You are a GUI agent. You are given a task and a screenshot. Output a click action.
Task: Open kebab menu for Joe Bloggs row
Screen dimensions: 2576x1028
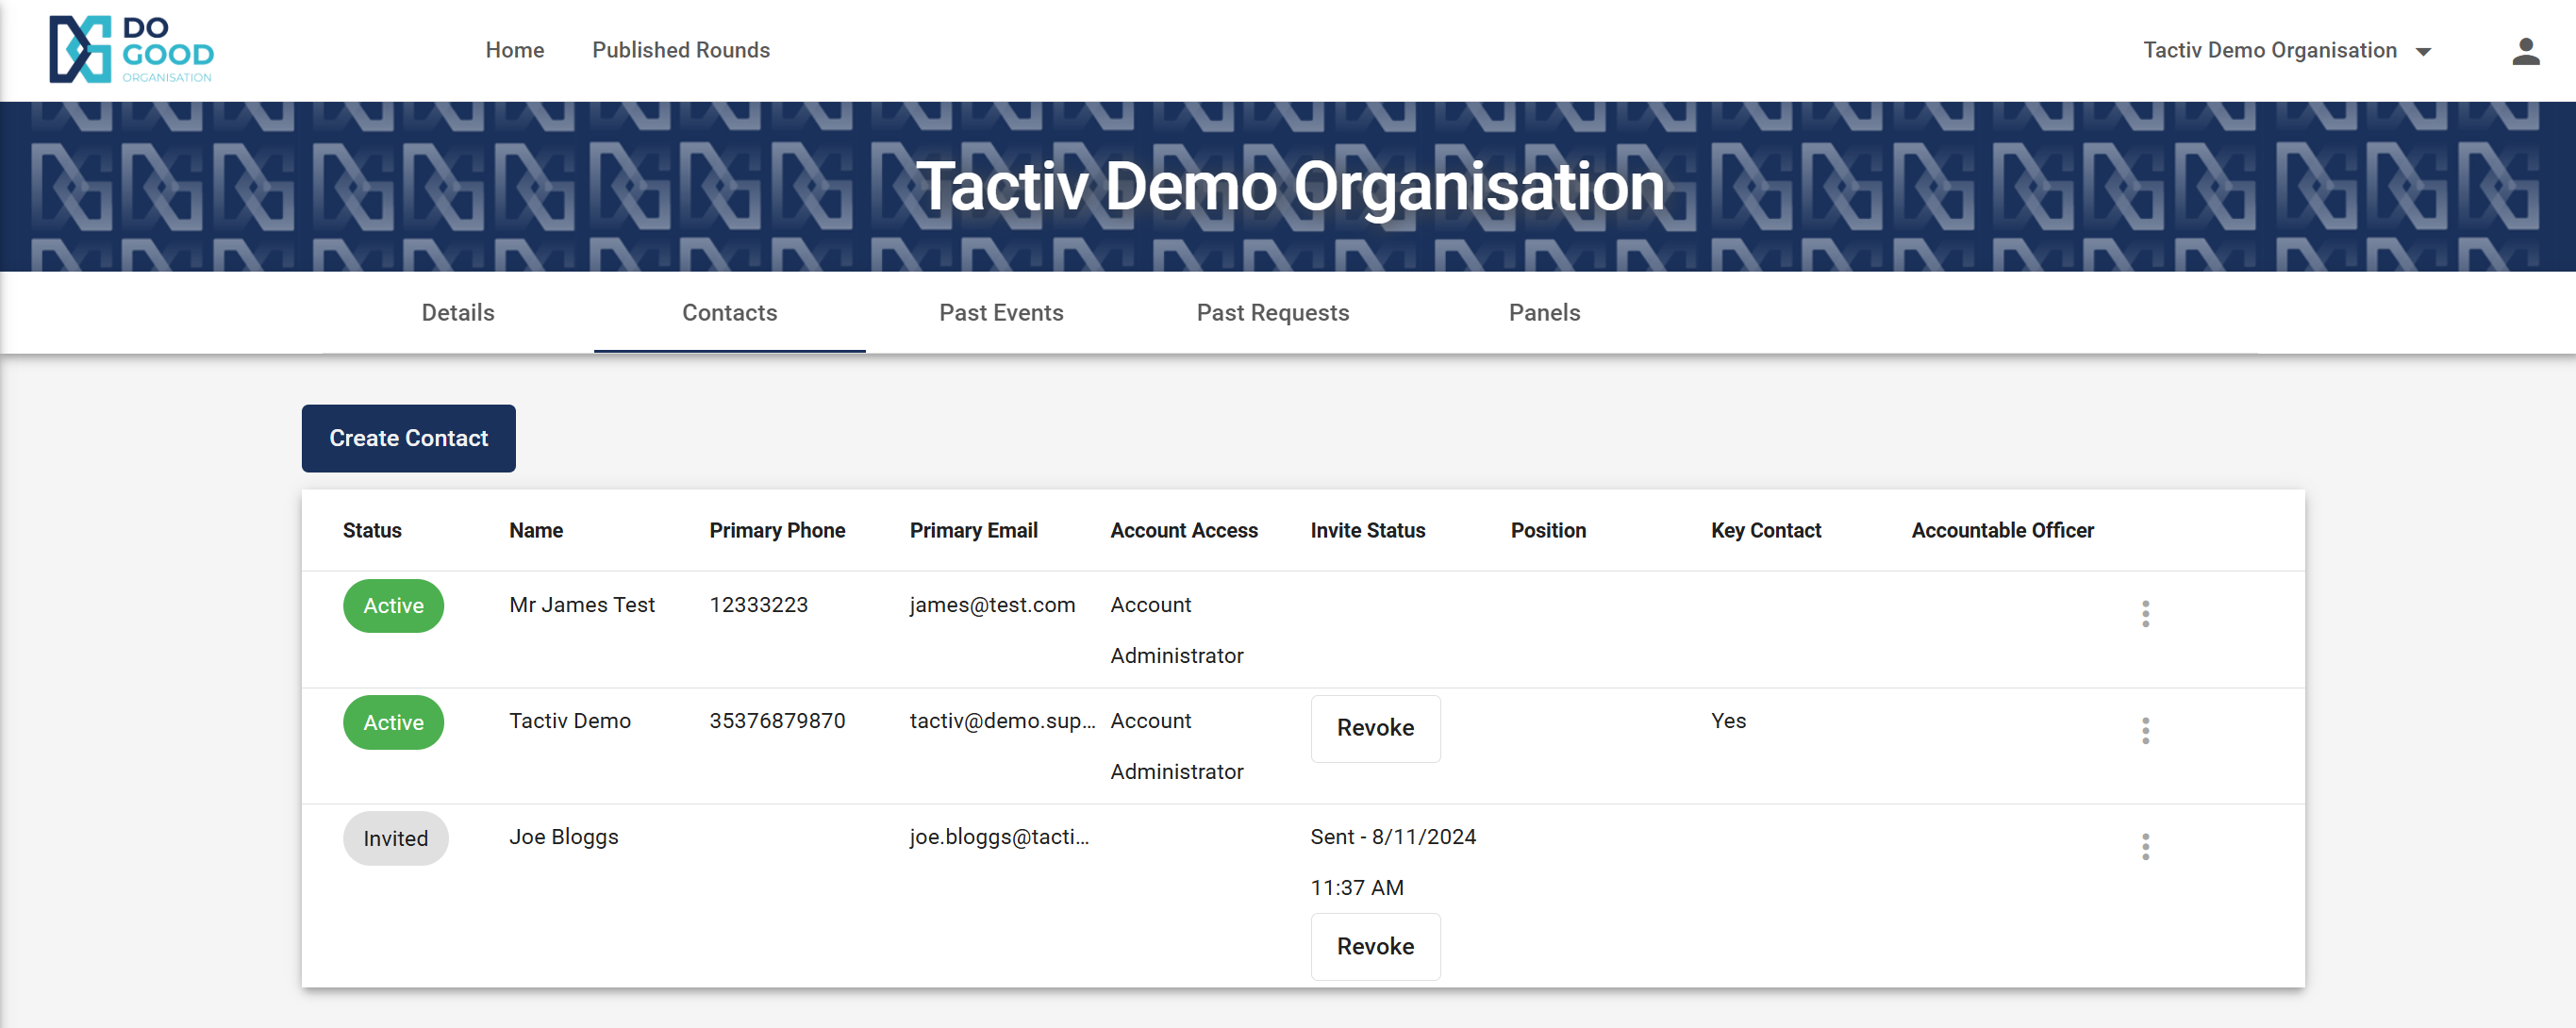pos(2144,846)
